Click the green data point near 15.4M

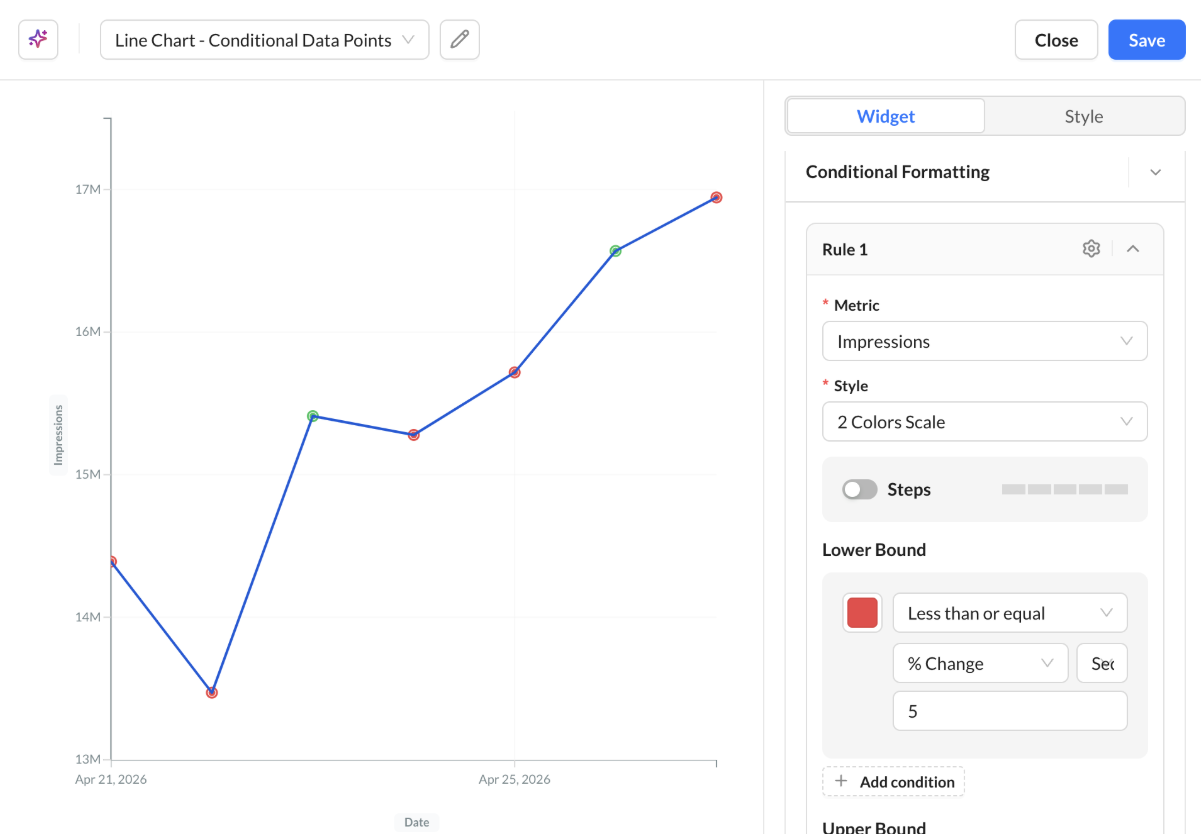[x=313, y=416]
